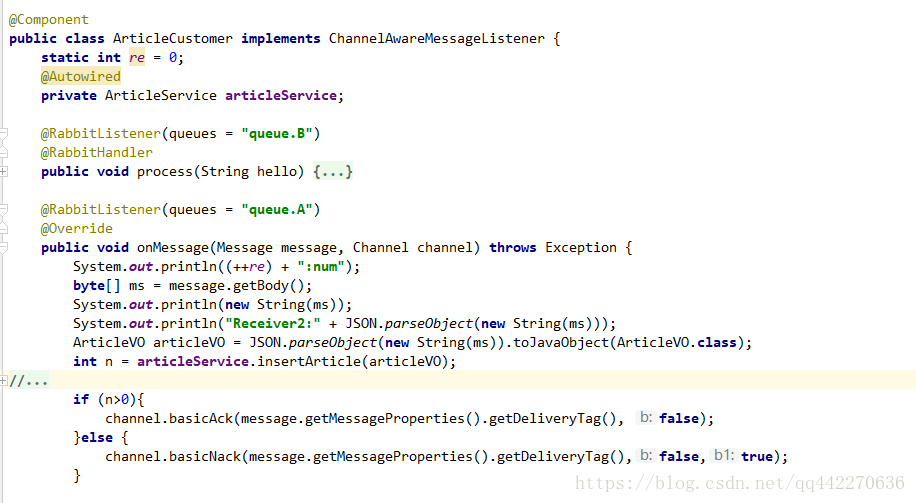Click the throws keyword

512,247
